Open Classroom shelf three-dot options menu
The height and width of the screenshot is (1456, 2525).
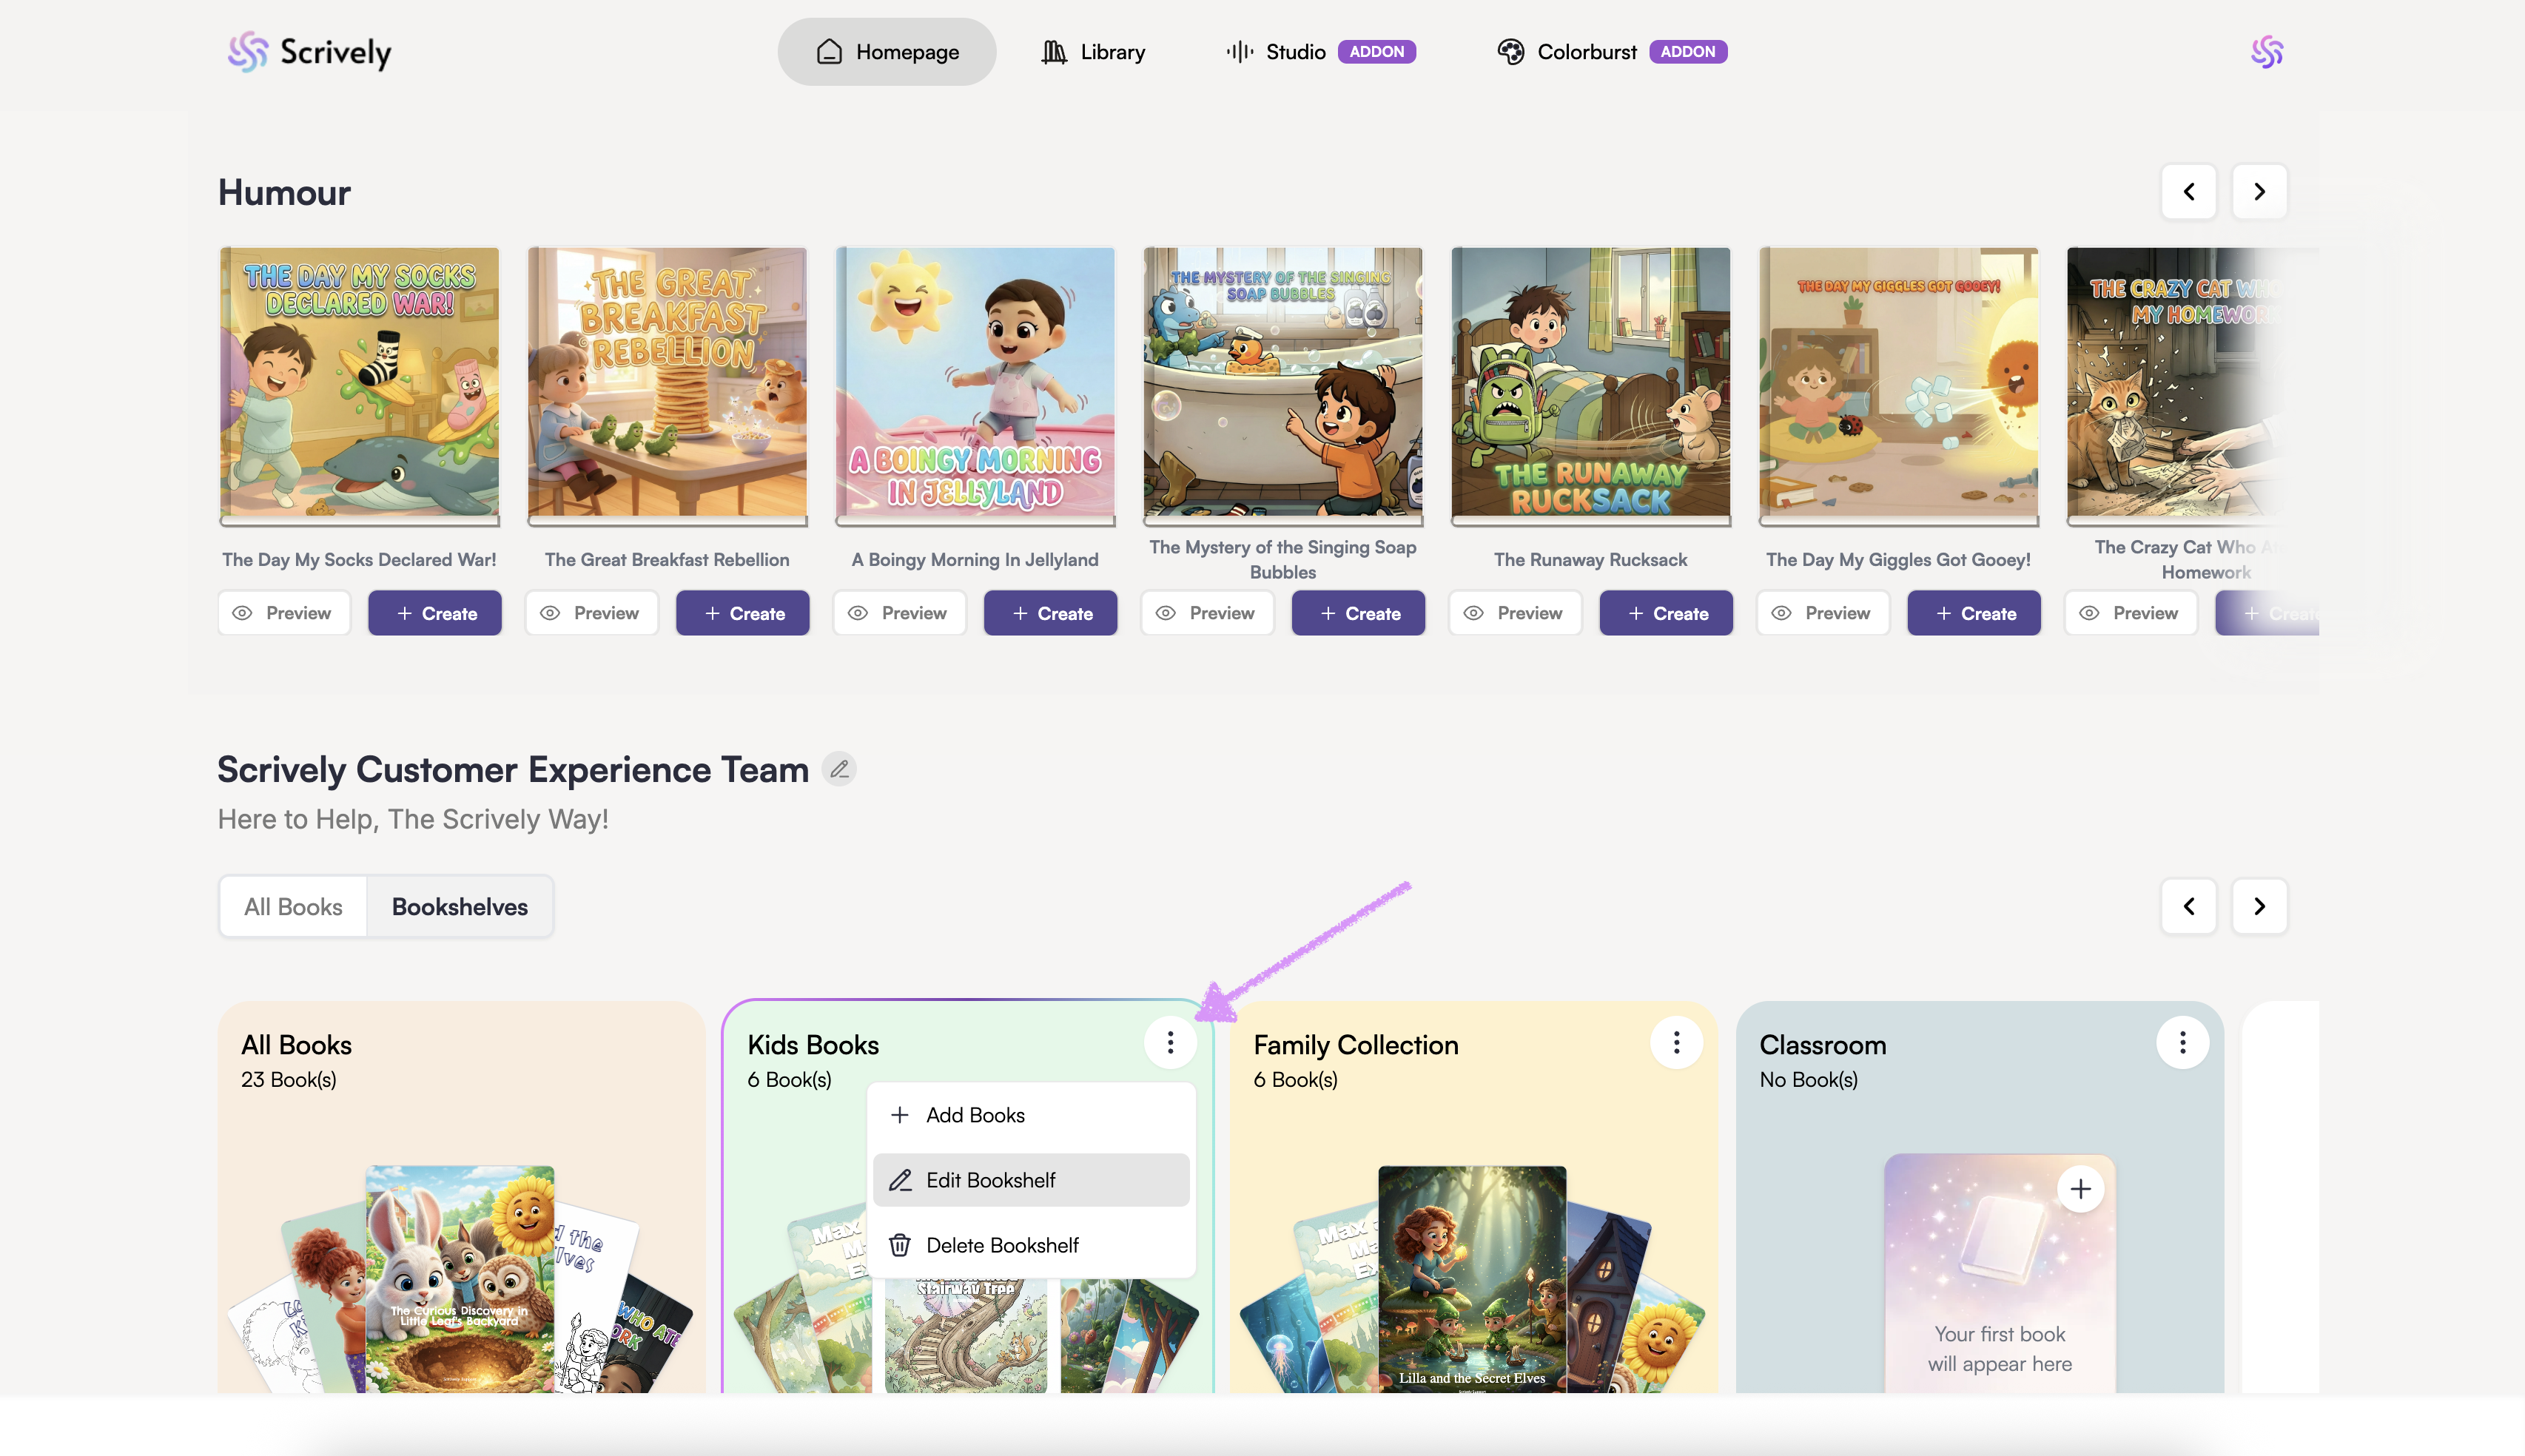[x=2182, y=1043]
